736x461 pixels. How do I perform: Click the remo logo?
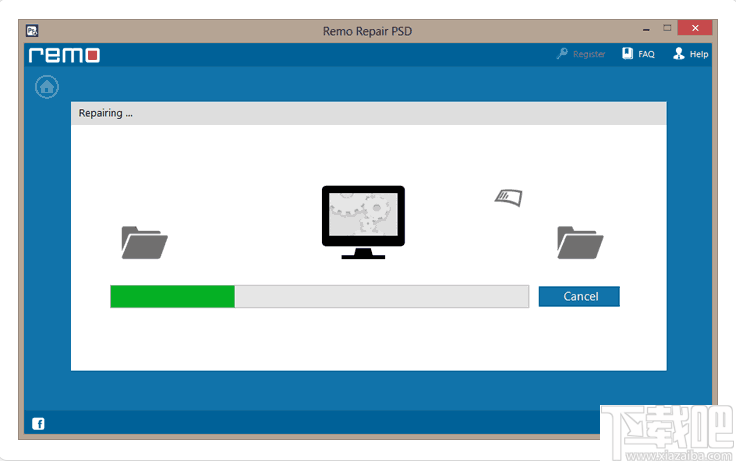[64, 55]
